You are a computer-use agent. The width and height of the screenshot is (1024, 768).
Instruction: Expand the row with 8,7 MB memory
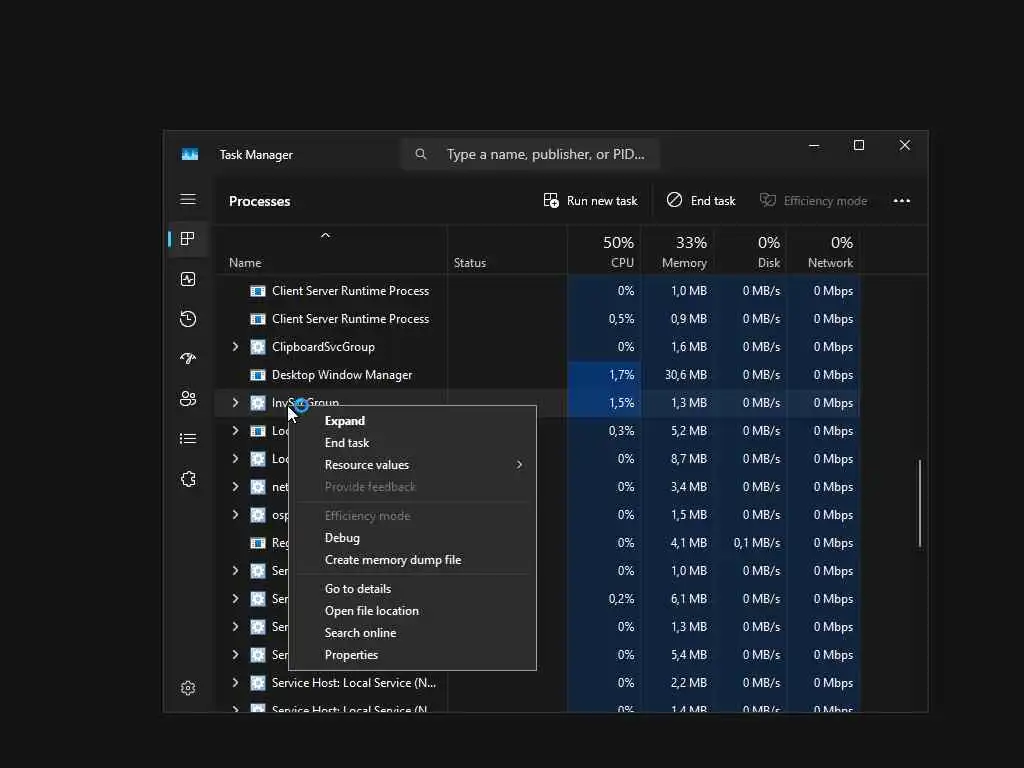pyautogui.click(x=235, y=458)
